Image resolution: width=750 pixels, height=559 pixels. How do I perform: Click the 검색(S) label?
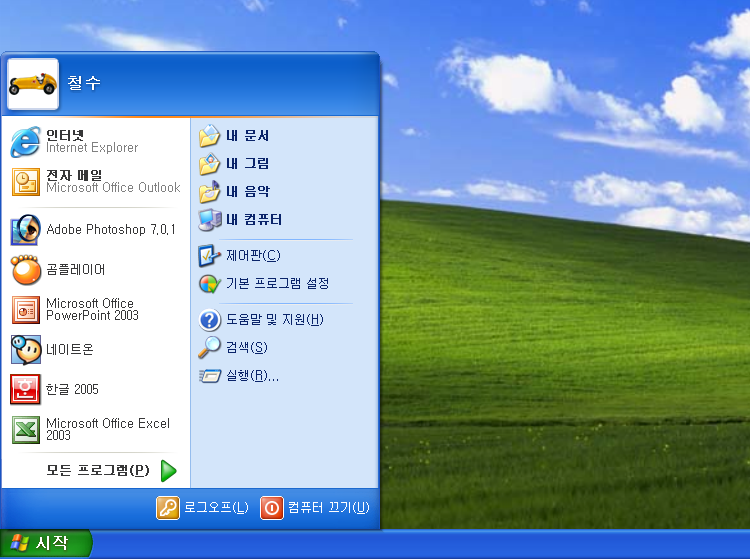tap(246, 348)
